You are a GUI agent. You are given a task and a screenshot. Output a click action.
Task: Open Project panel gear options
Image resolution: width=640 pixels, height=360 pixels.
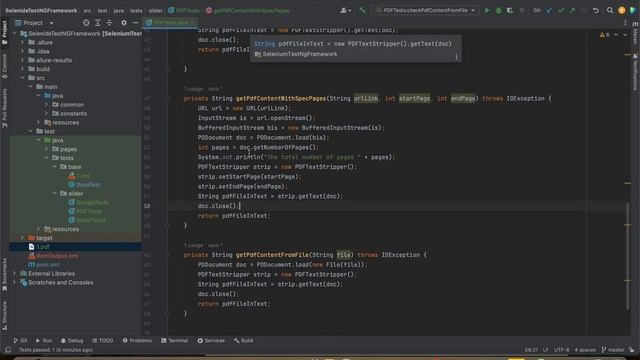coord(124,23)
